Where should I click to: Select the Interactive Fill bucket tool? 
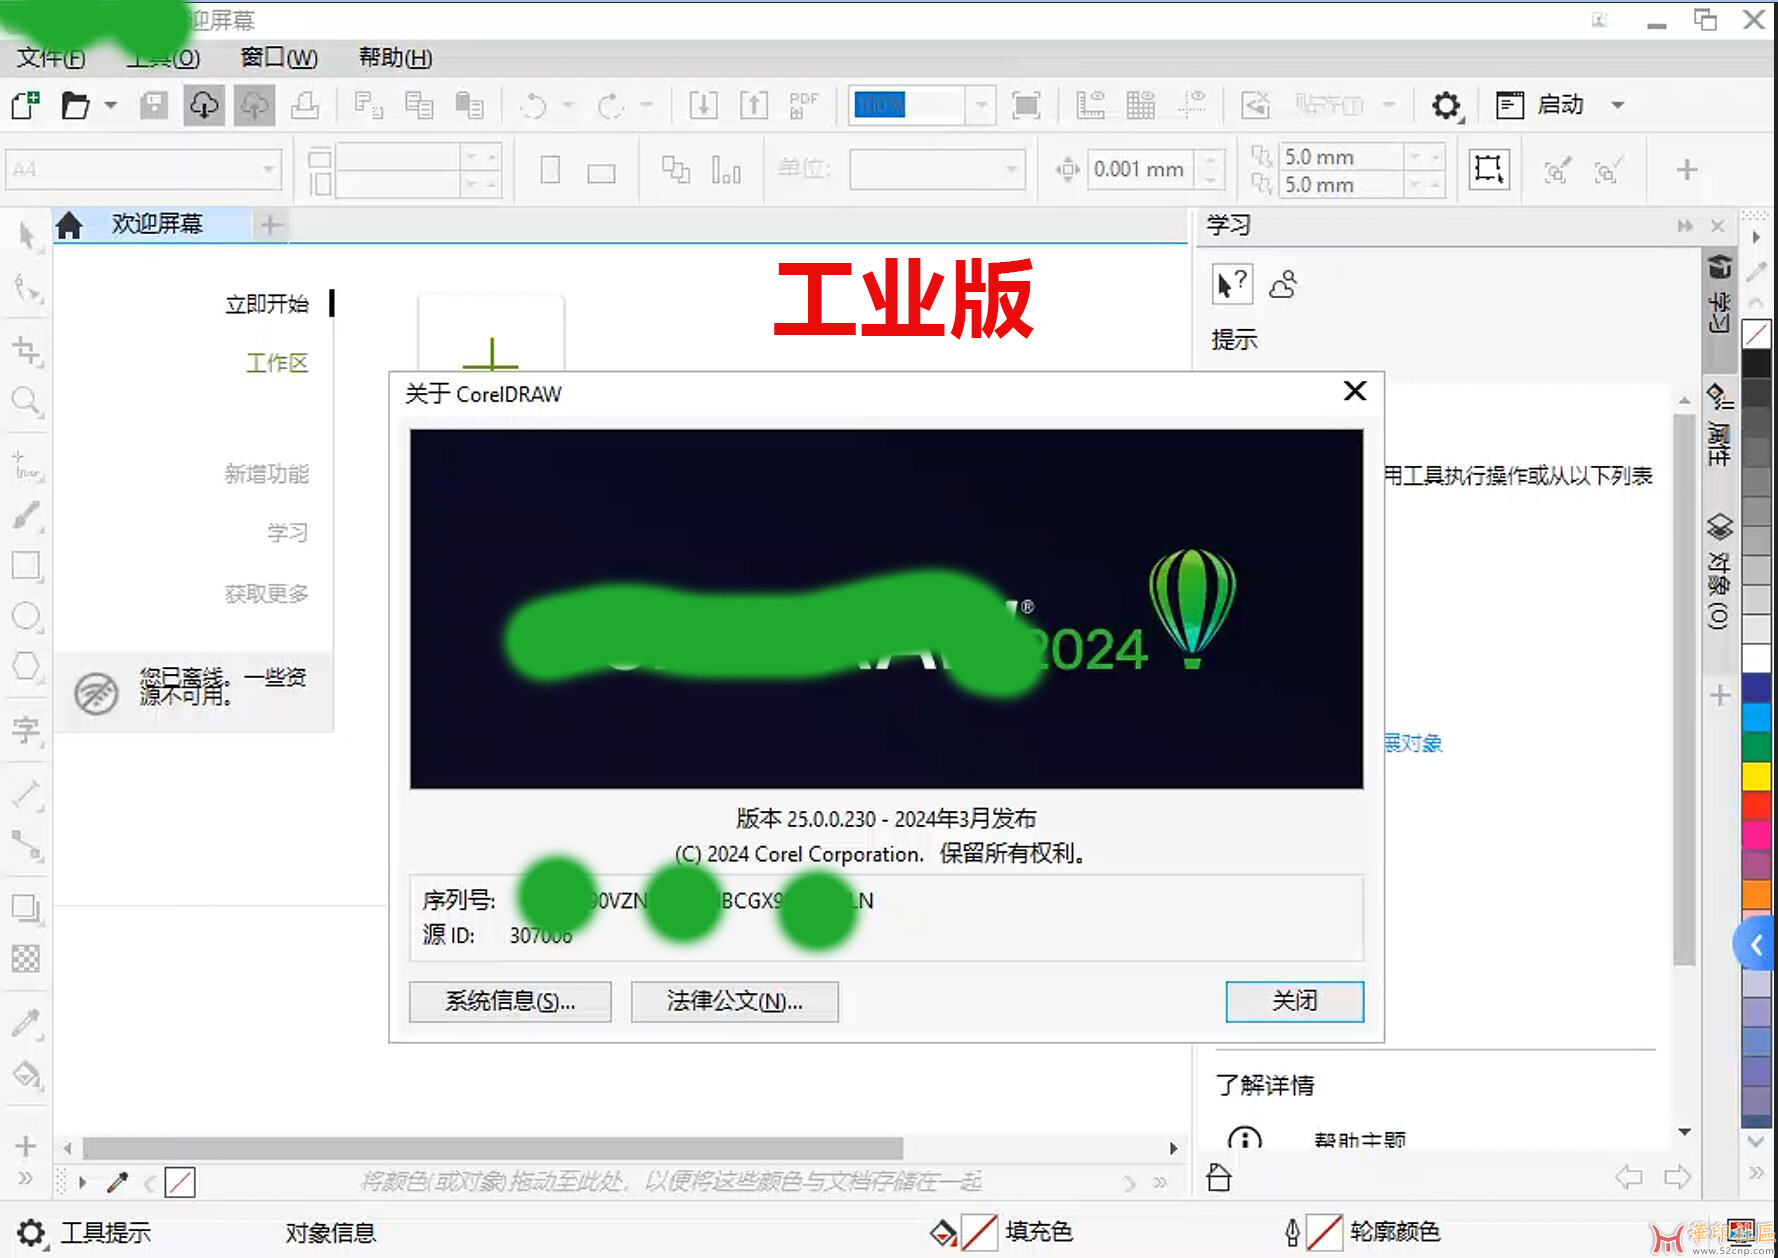(x=26, y=1075)
